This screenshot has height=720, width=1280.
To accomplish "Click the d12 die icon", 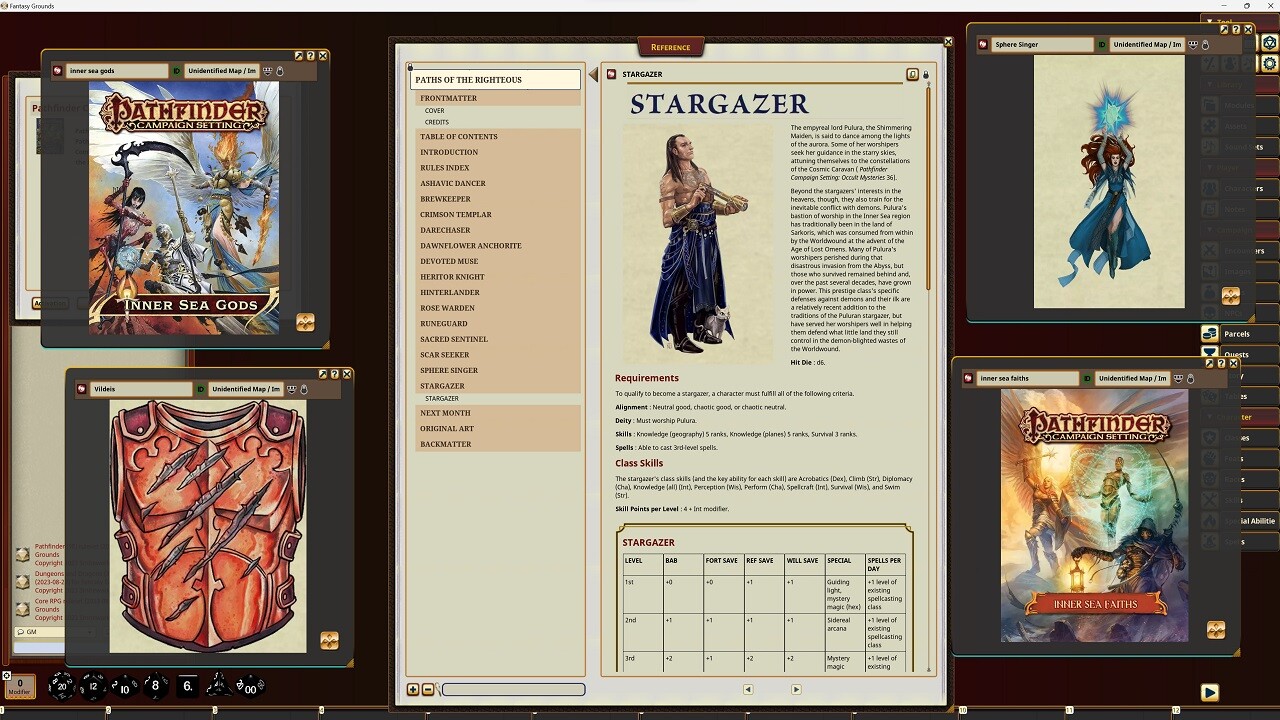I will [93, 686].
